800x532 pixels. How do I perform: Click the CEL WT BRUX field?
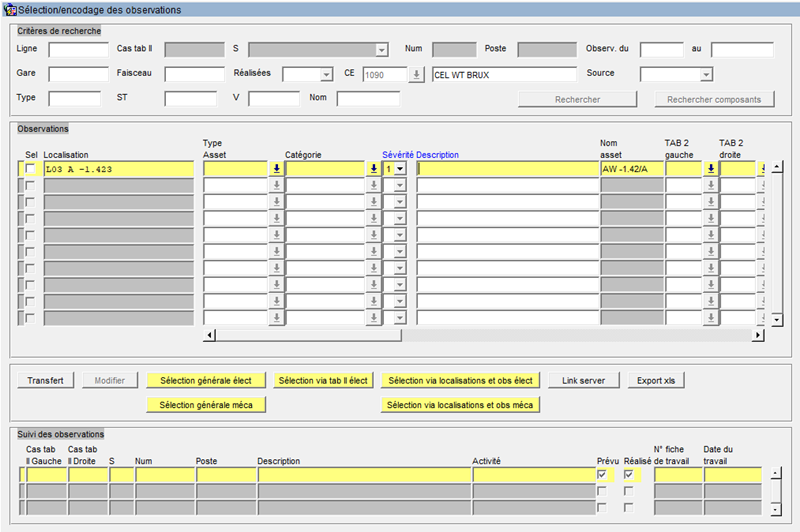(x=505, y=74)
